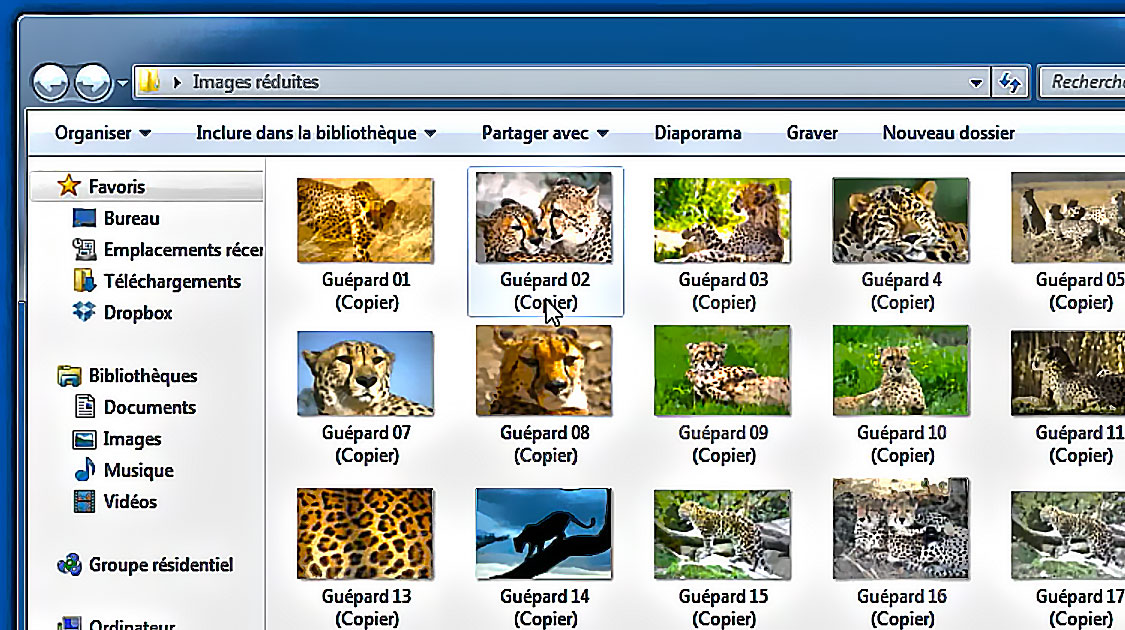Click the Graver button
The width and height of the screenshot is (1125, 630).
click(x=812, y=133)
